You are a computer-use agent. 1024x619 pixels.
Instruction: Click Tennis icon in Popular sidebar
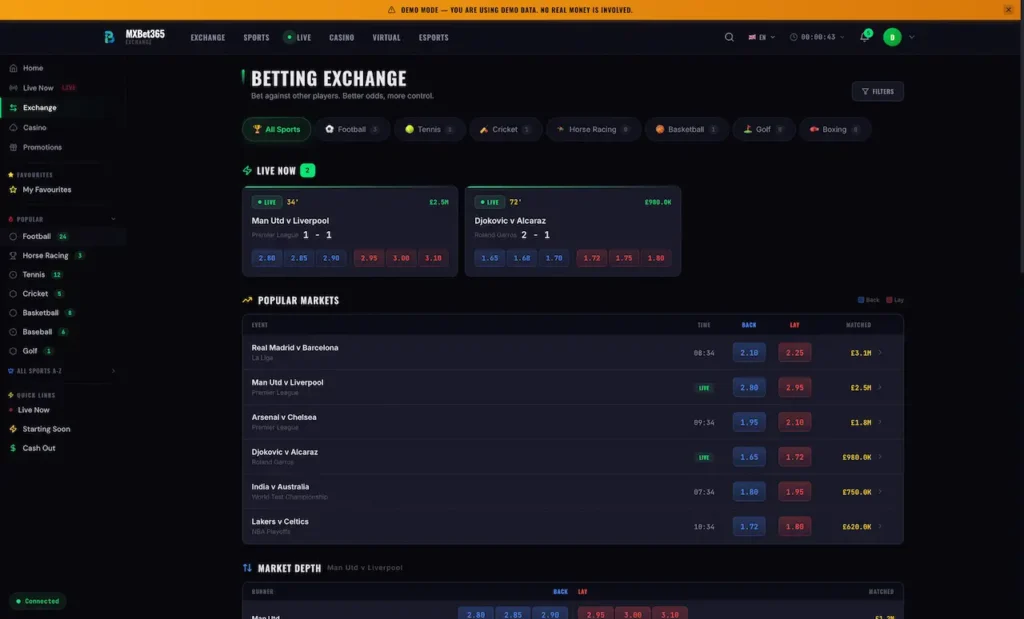(13, 274)
